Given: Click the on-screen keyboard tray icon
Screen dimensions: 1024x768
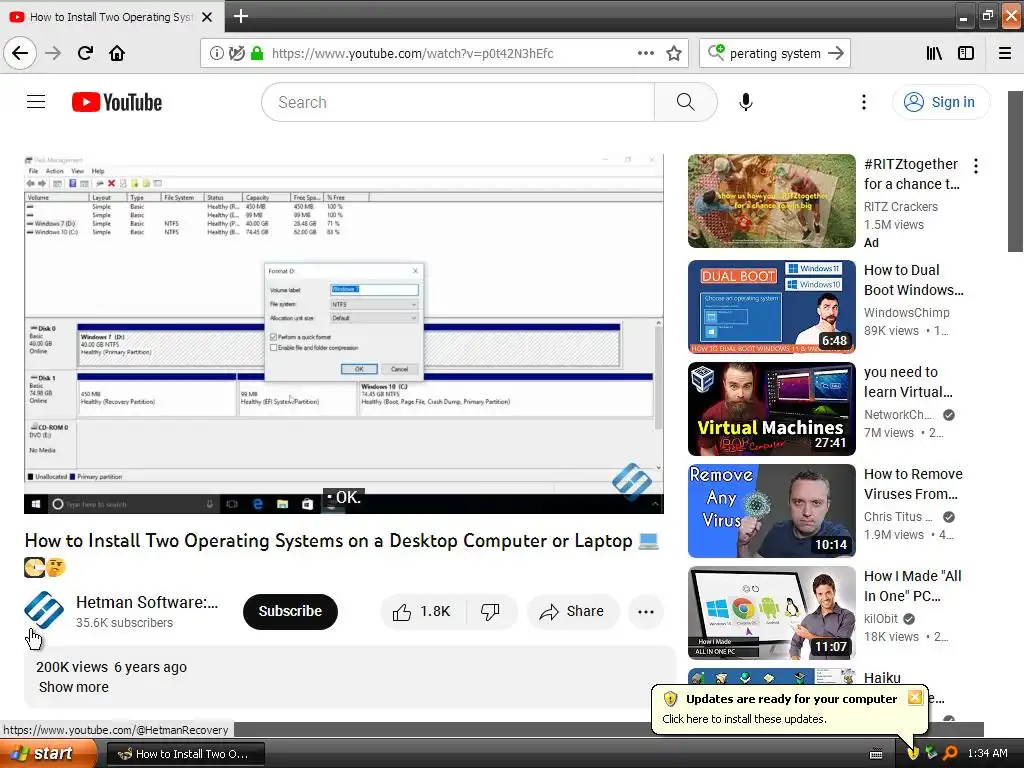Looking at the screenshot, I should point(876,754).
